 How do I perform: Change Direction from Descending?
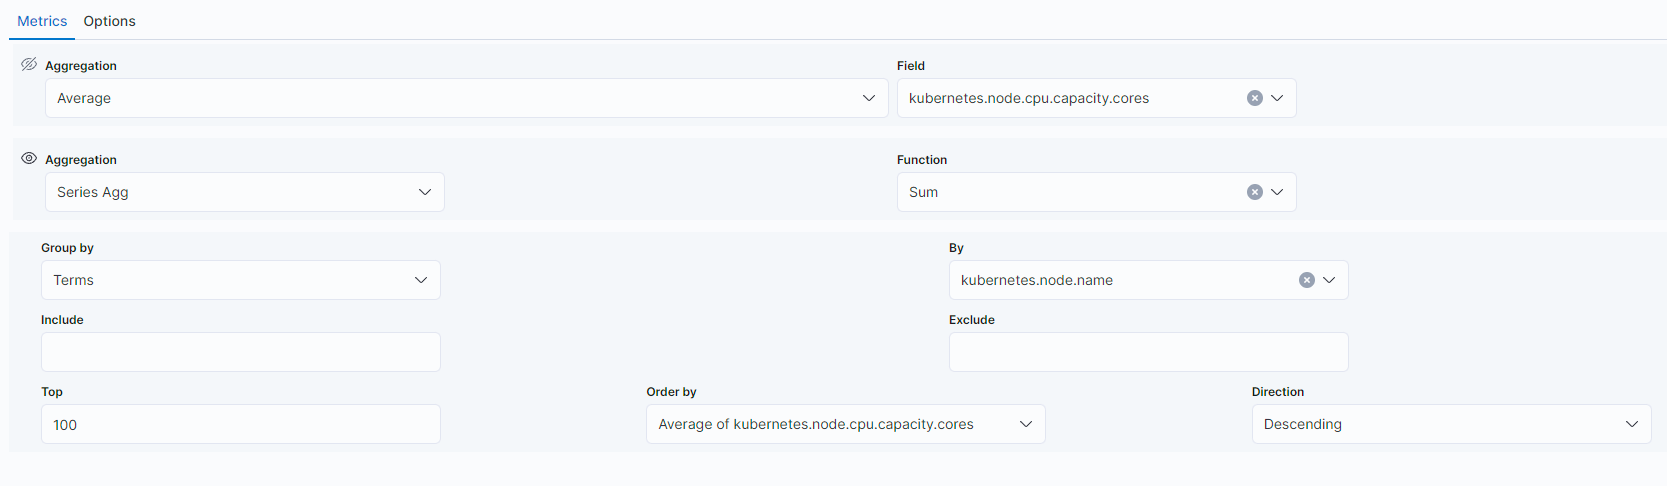coord(1450,424)
